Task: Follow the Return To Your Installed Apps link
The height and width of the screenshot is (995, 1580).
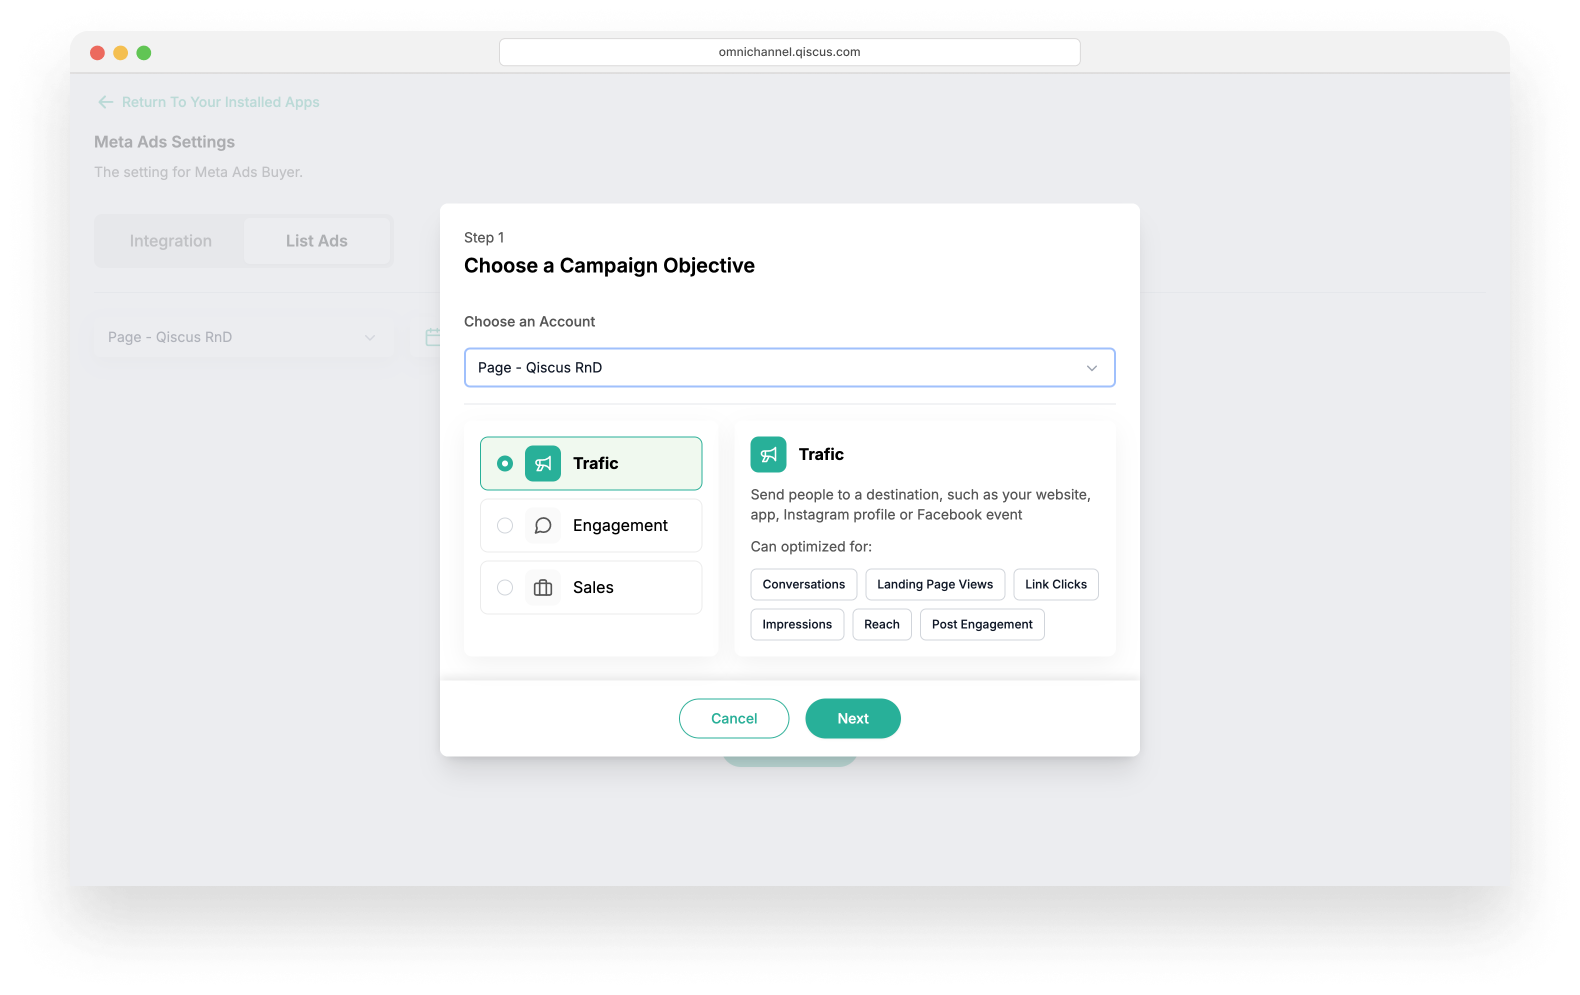Action: 221,102
